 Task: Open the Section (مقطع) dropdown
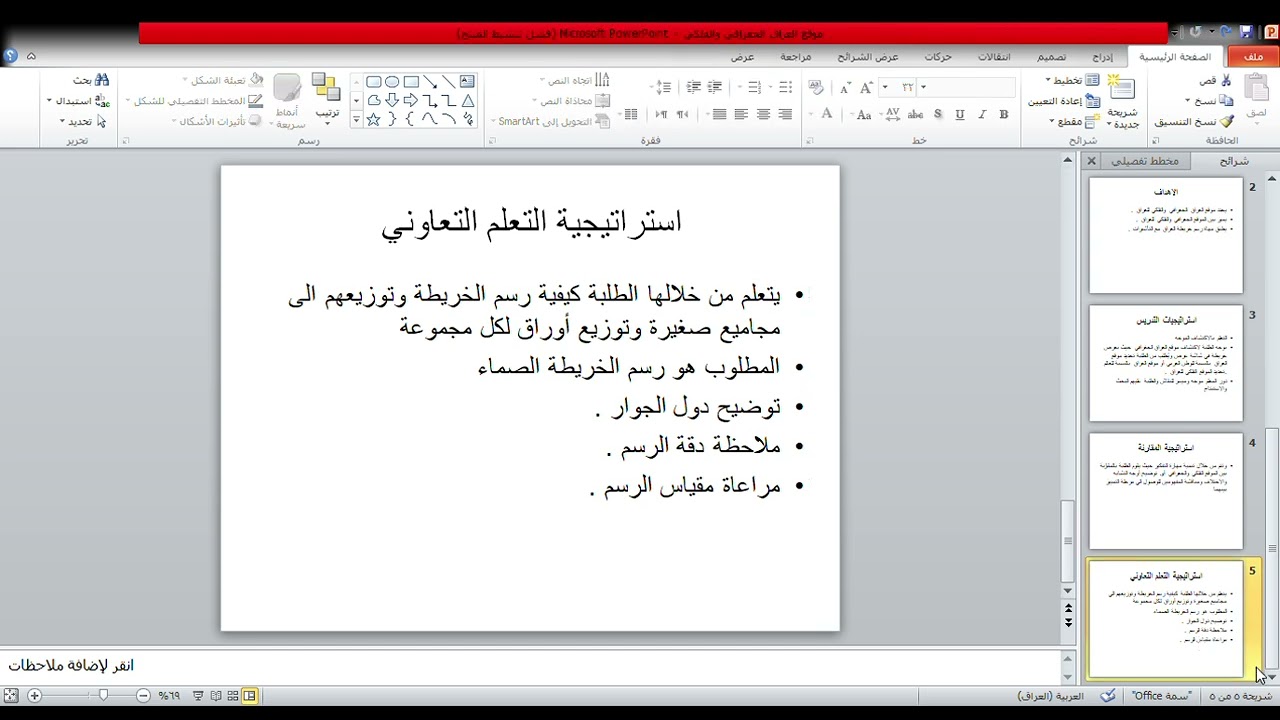1073,121
